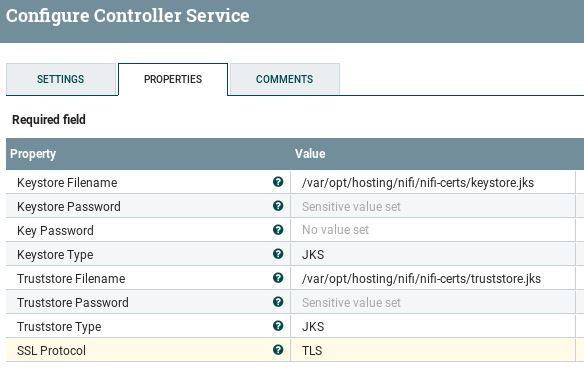Viewport: 584px width, 368px height.
Task: Select the SSL Protocol property name
Action: tap(51, 350)
